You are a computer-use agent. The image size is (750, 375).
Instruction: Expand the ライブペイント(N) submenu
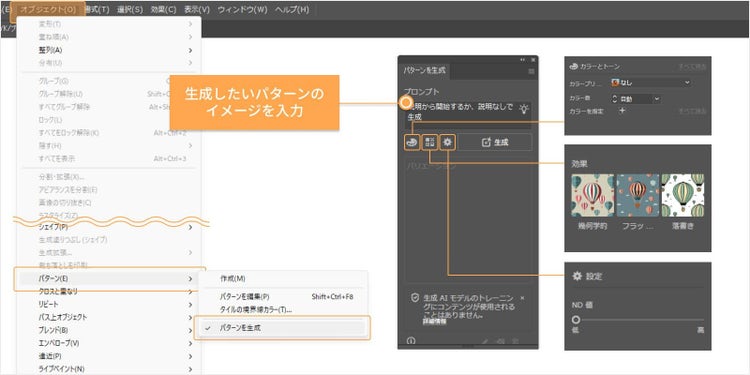(x=109, y=369)
